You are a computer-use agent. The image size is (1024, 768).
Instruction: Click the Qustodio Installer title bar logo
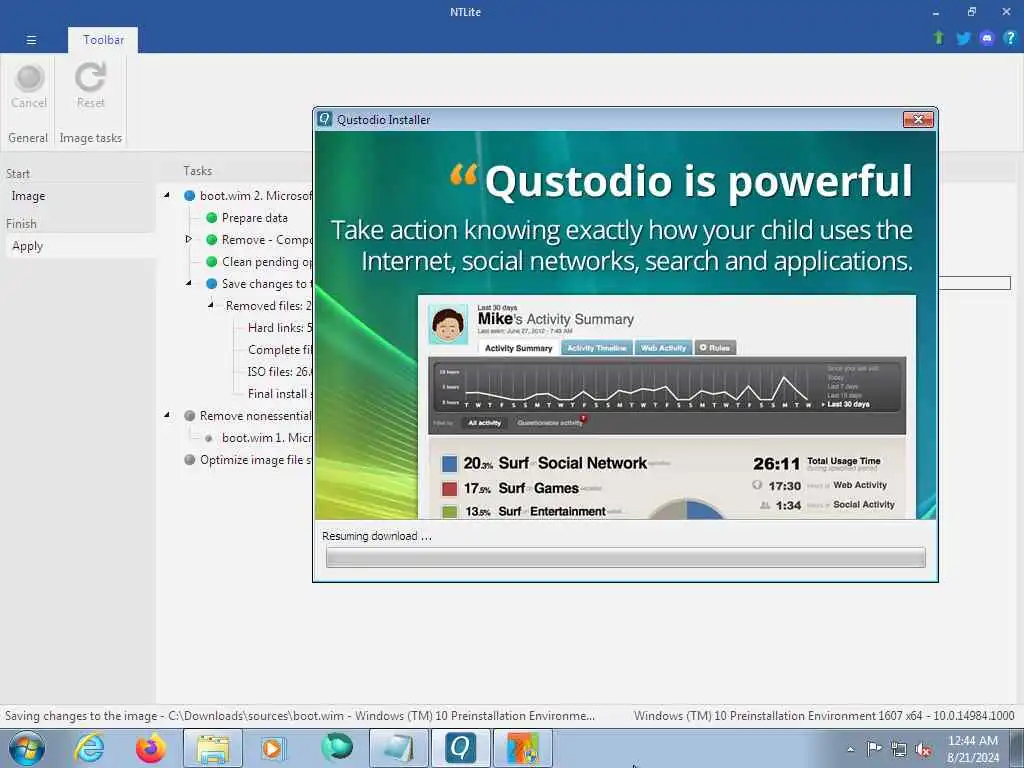click(x=325, y=120)
